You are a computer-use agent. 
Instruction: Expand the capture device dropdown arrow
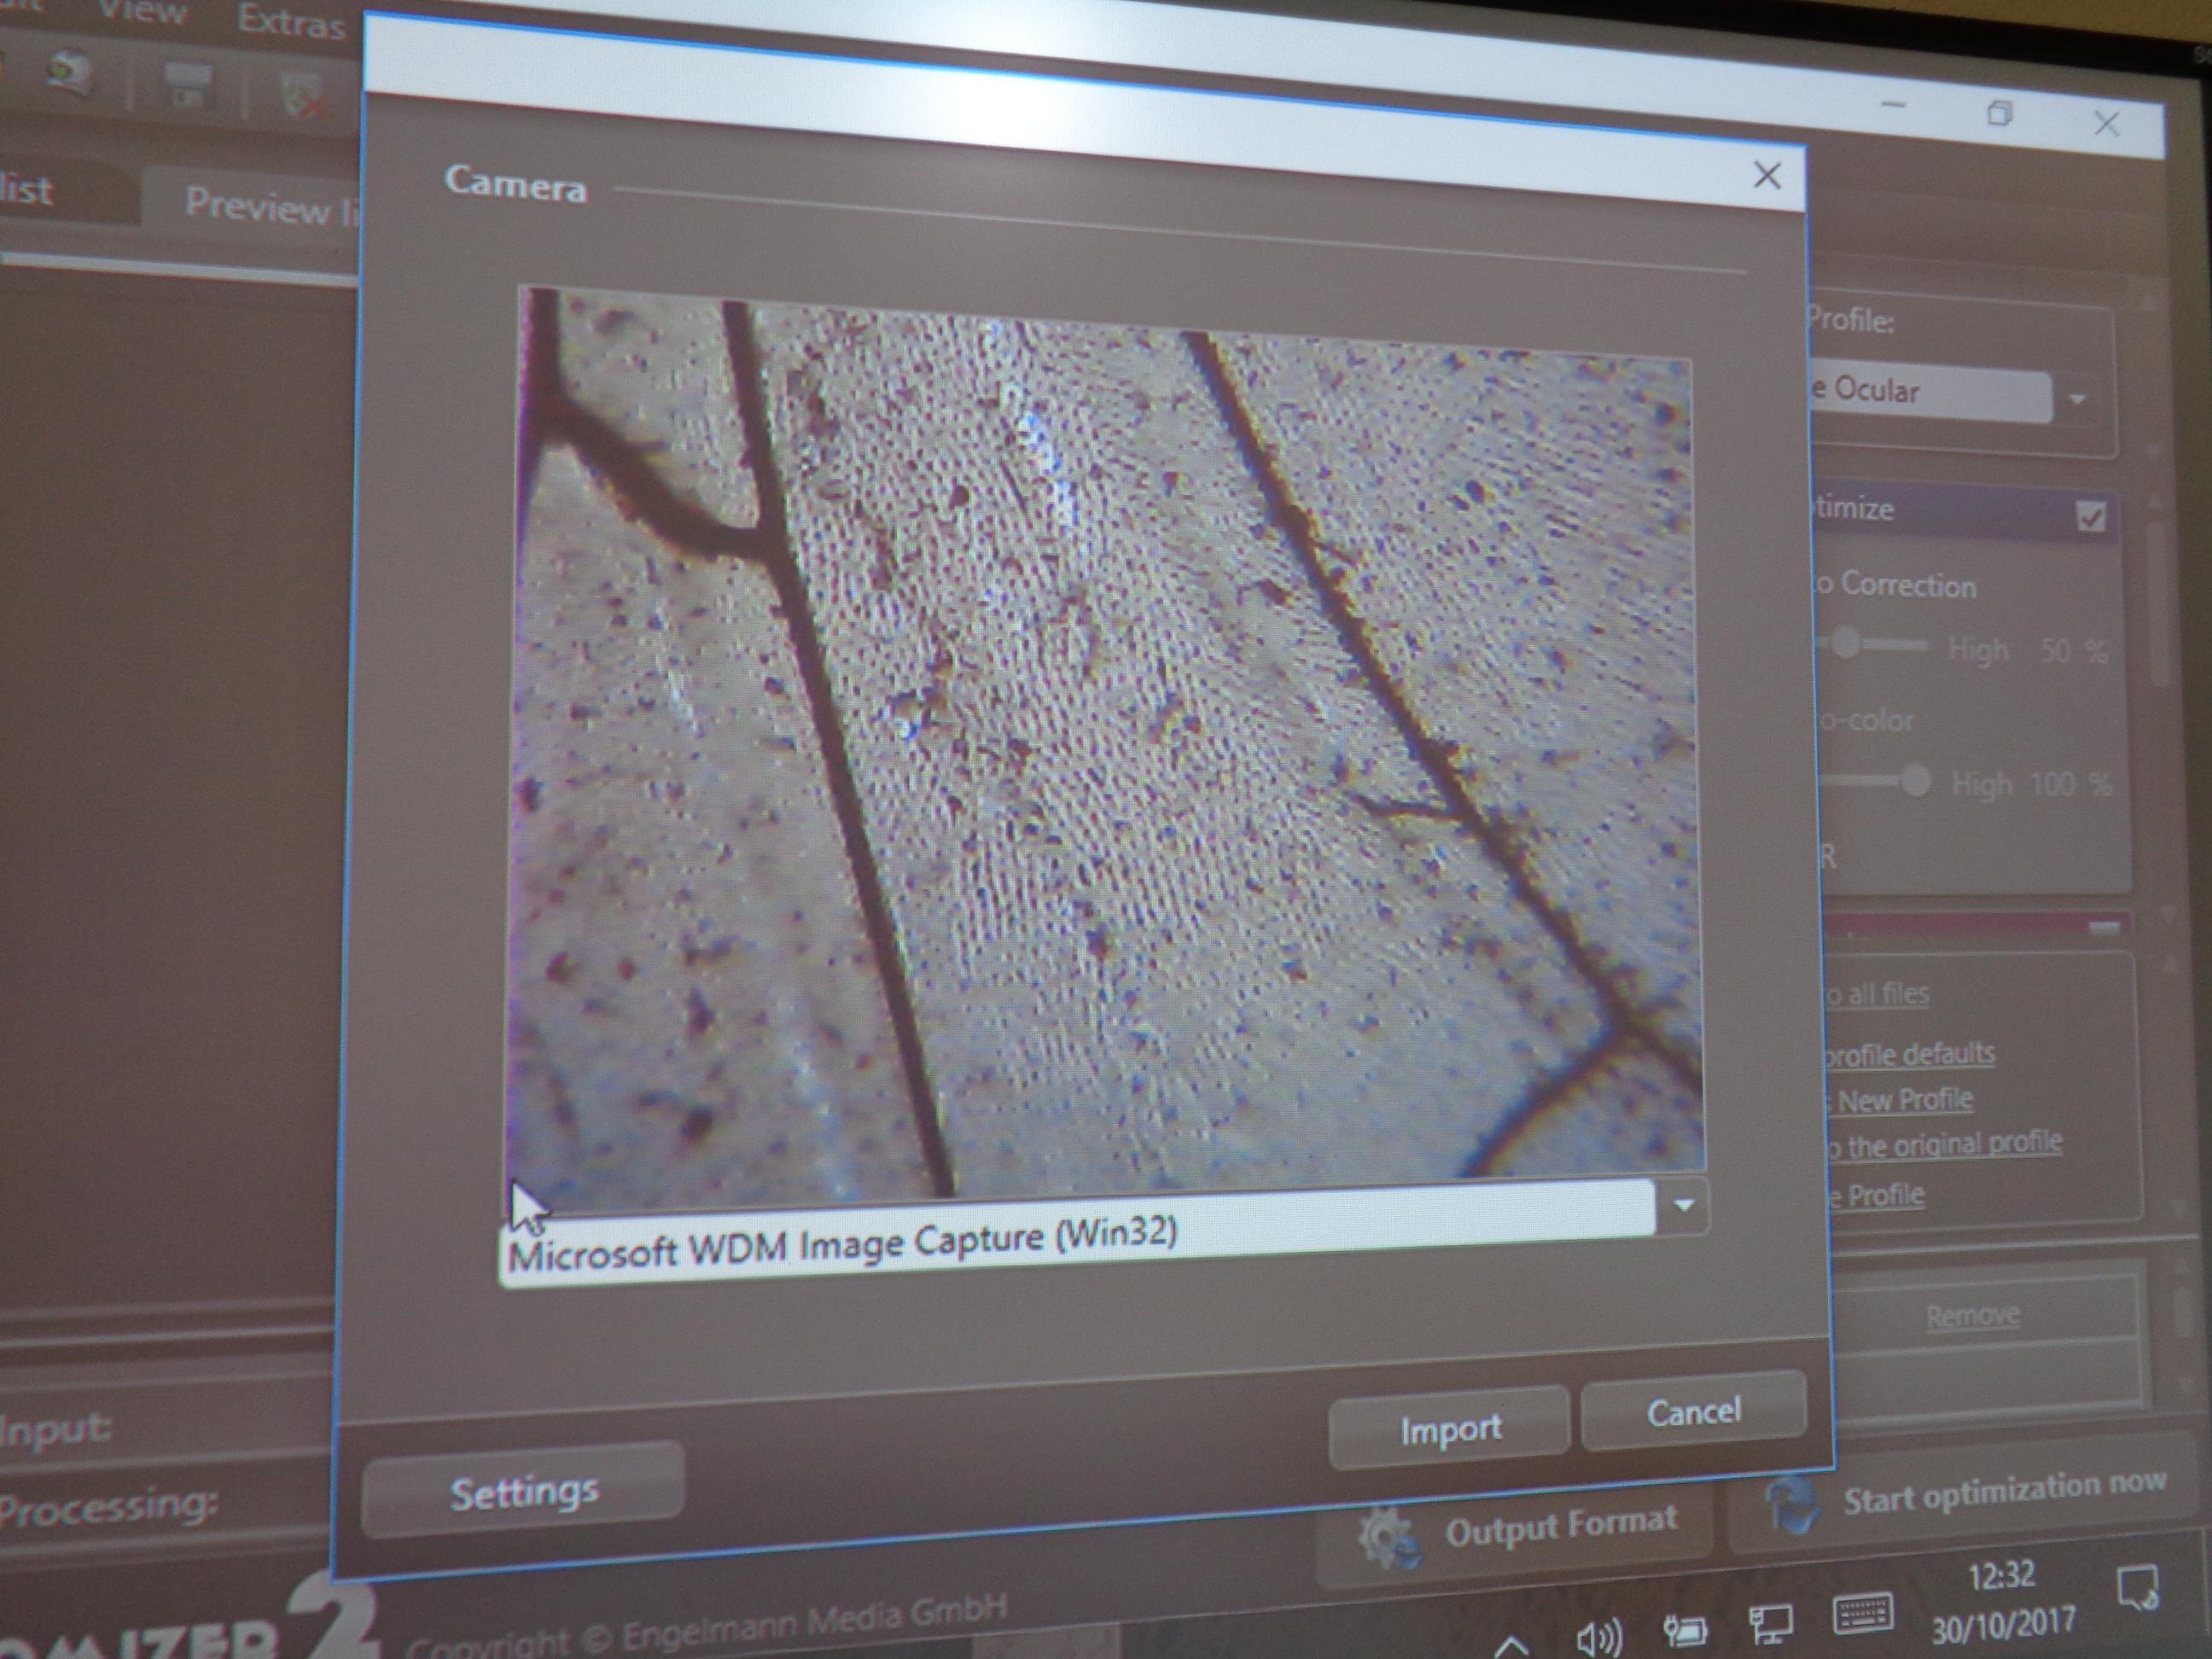pos(1683,1206)
